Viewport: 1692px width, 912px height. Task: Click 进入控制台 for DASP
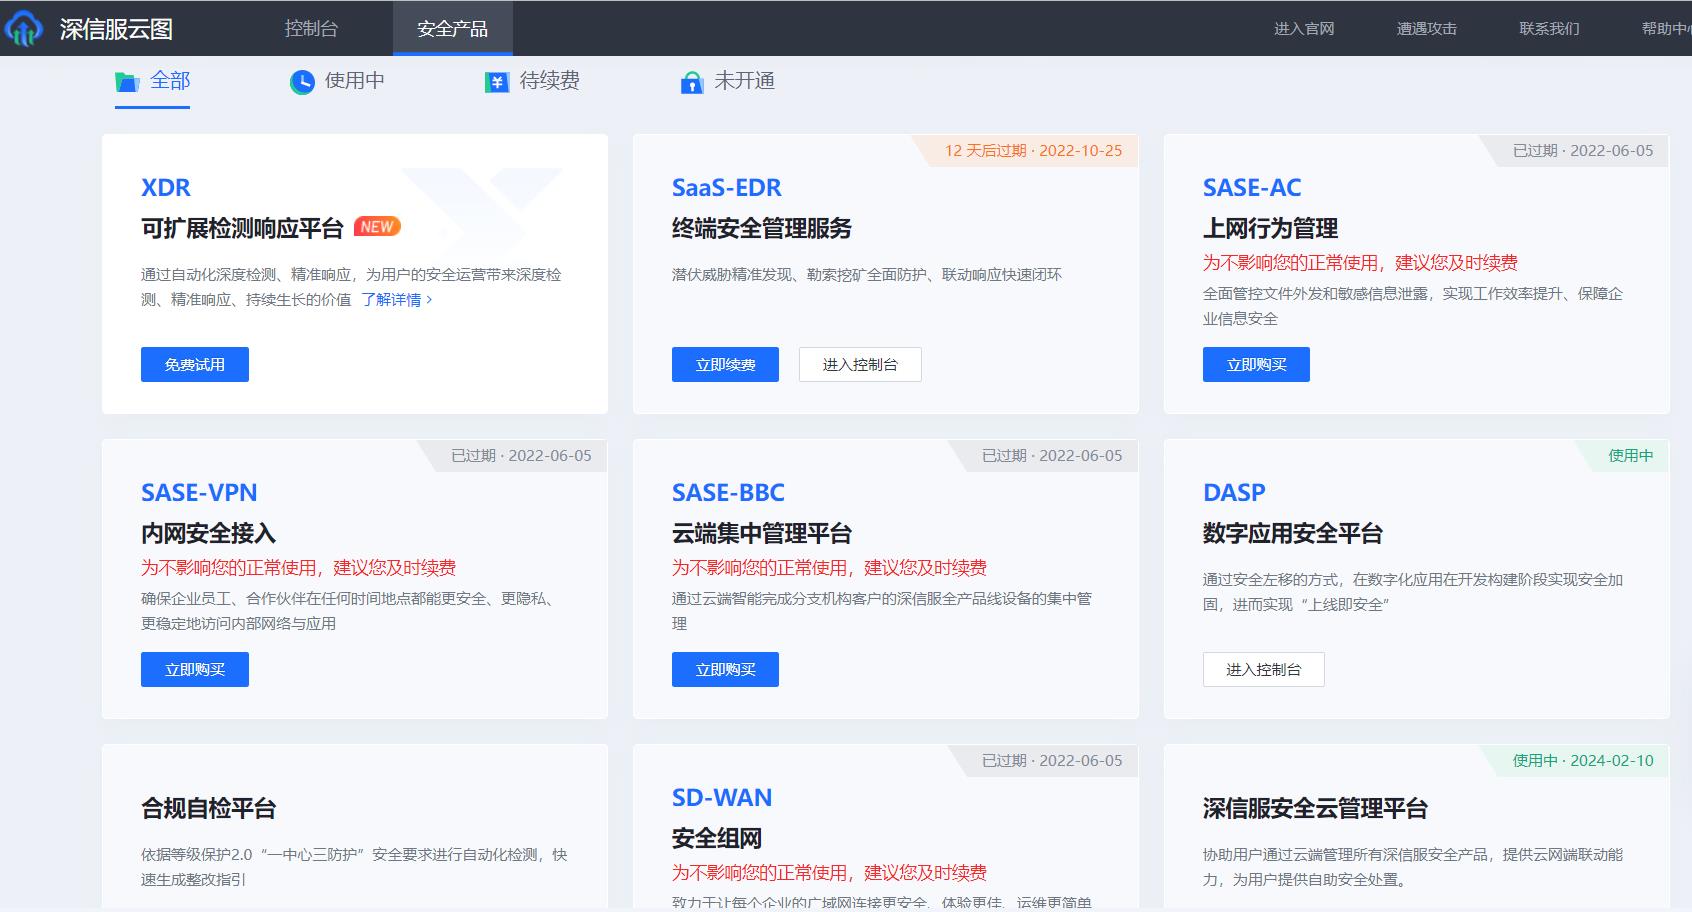pos(1264,670)
